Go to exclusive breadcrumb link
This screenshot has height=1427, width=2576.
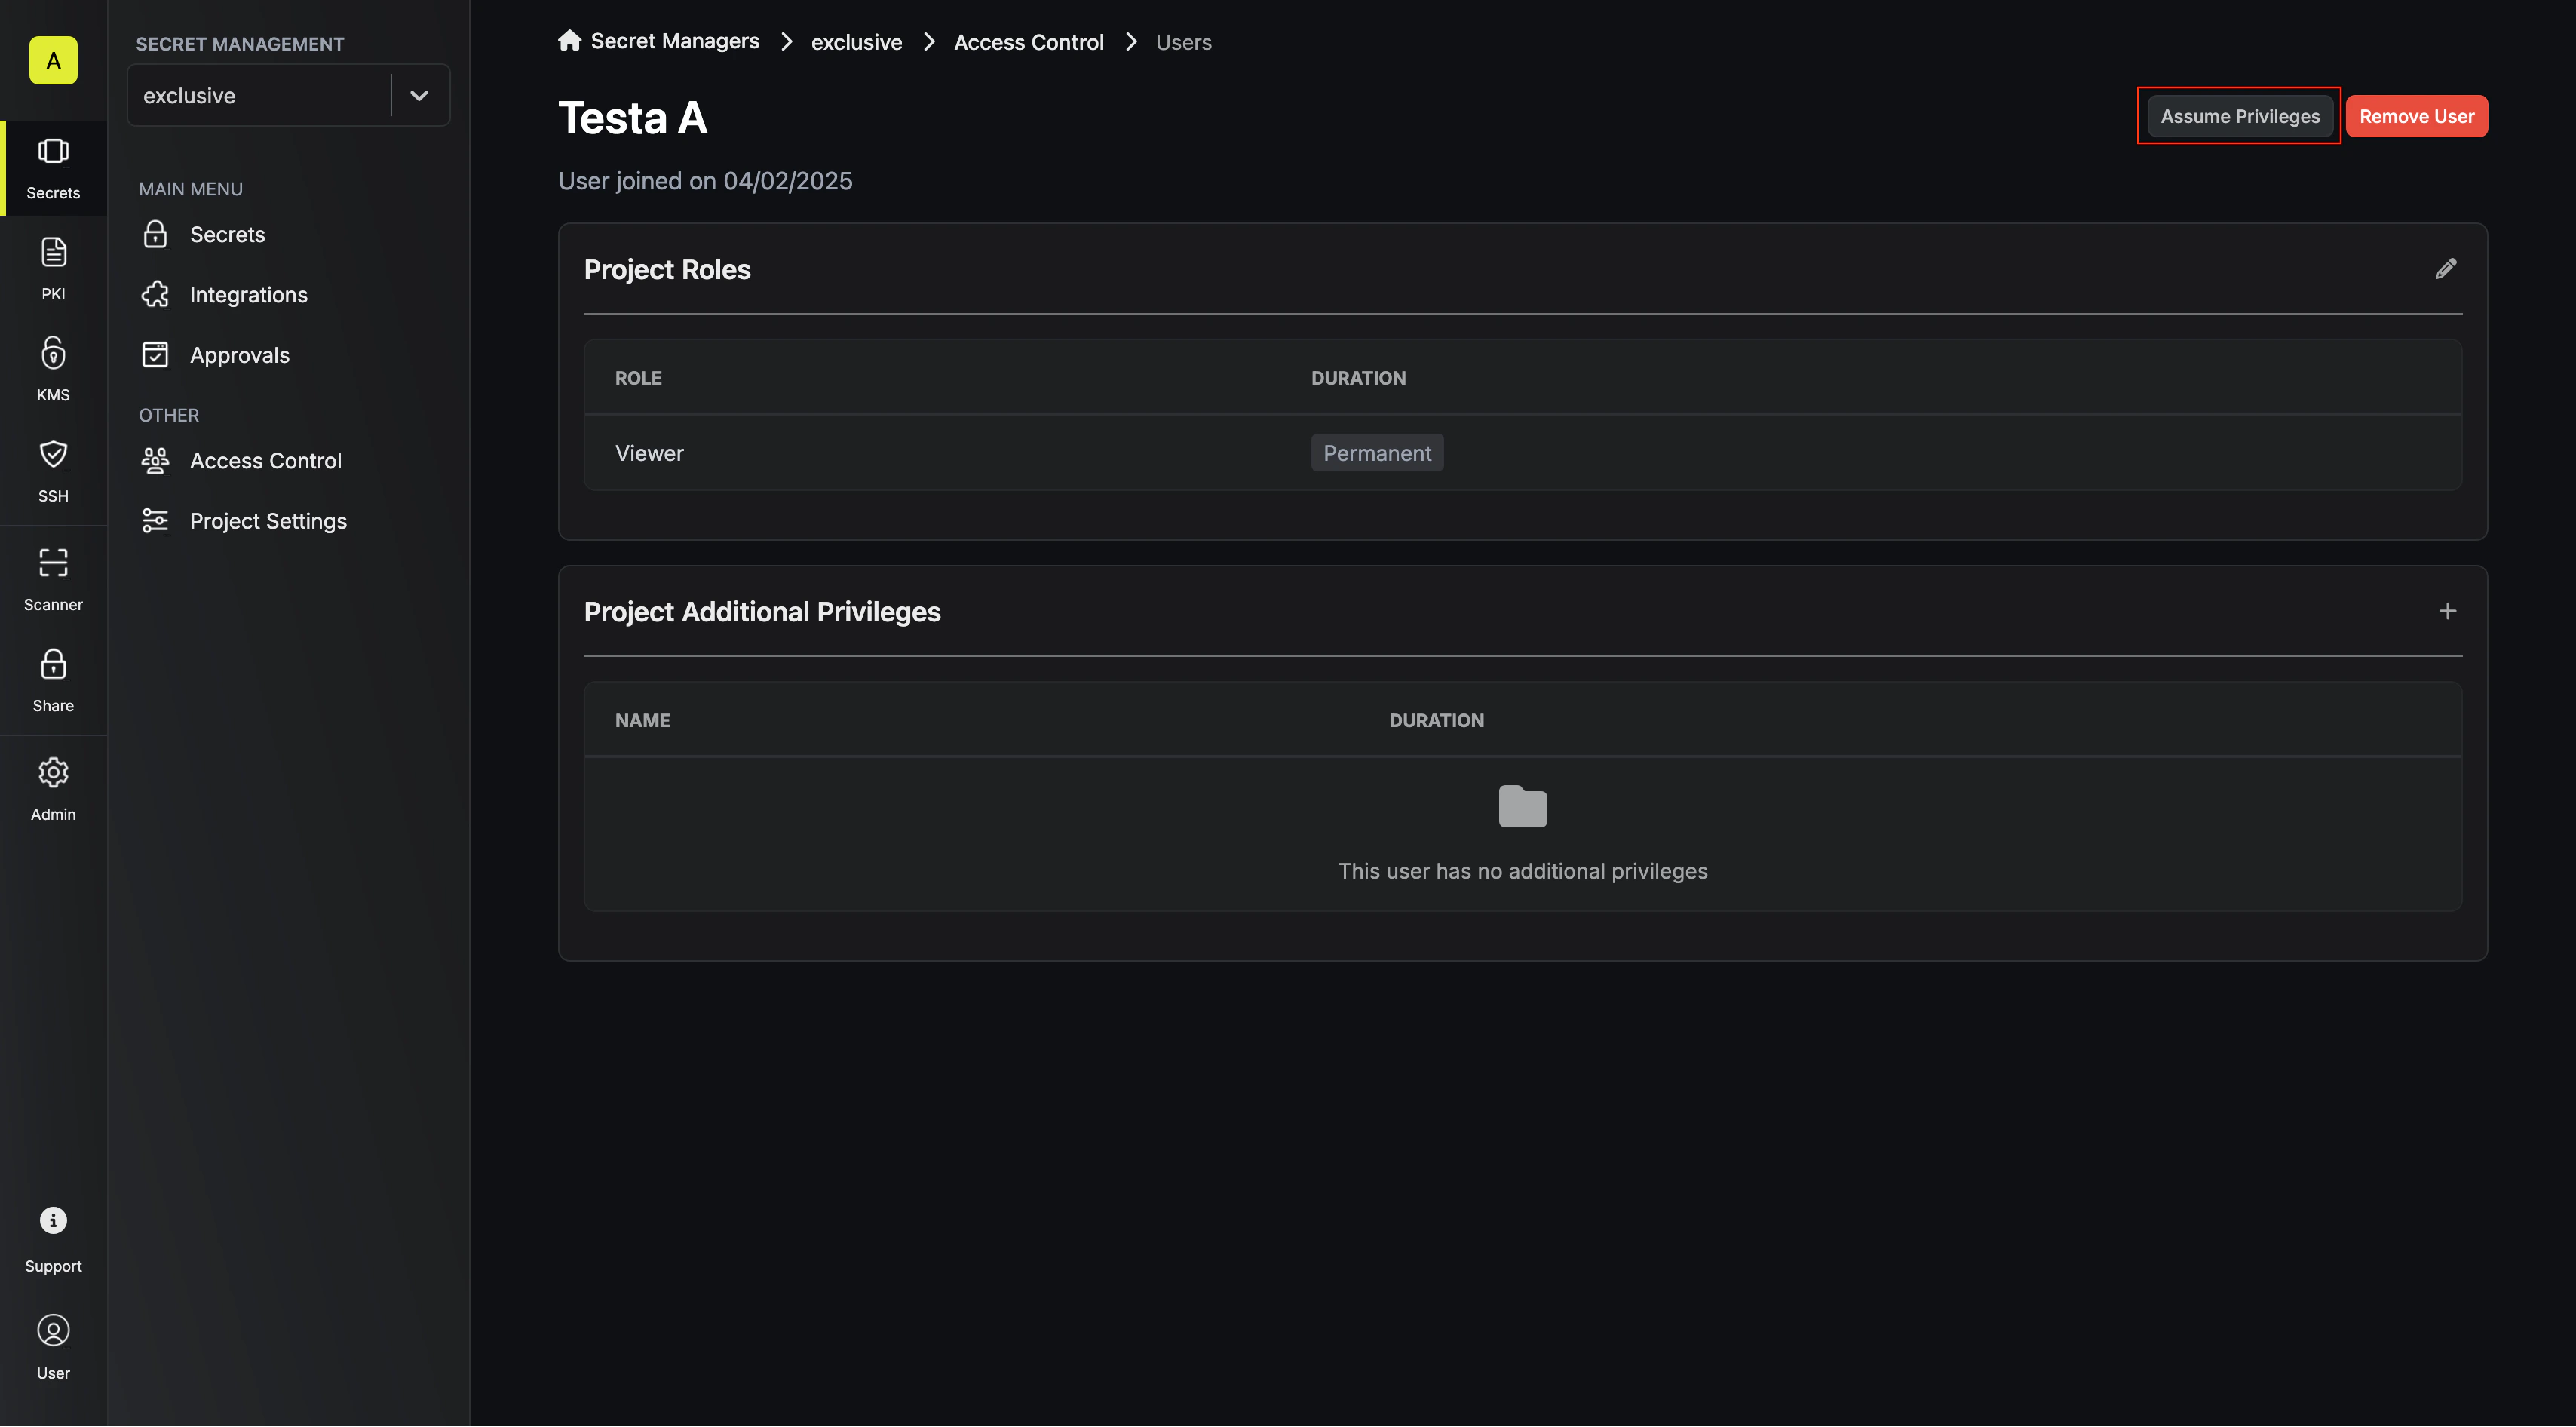pyautogui.click(x=856, y=42)
